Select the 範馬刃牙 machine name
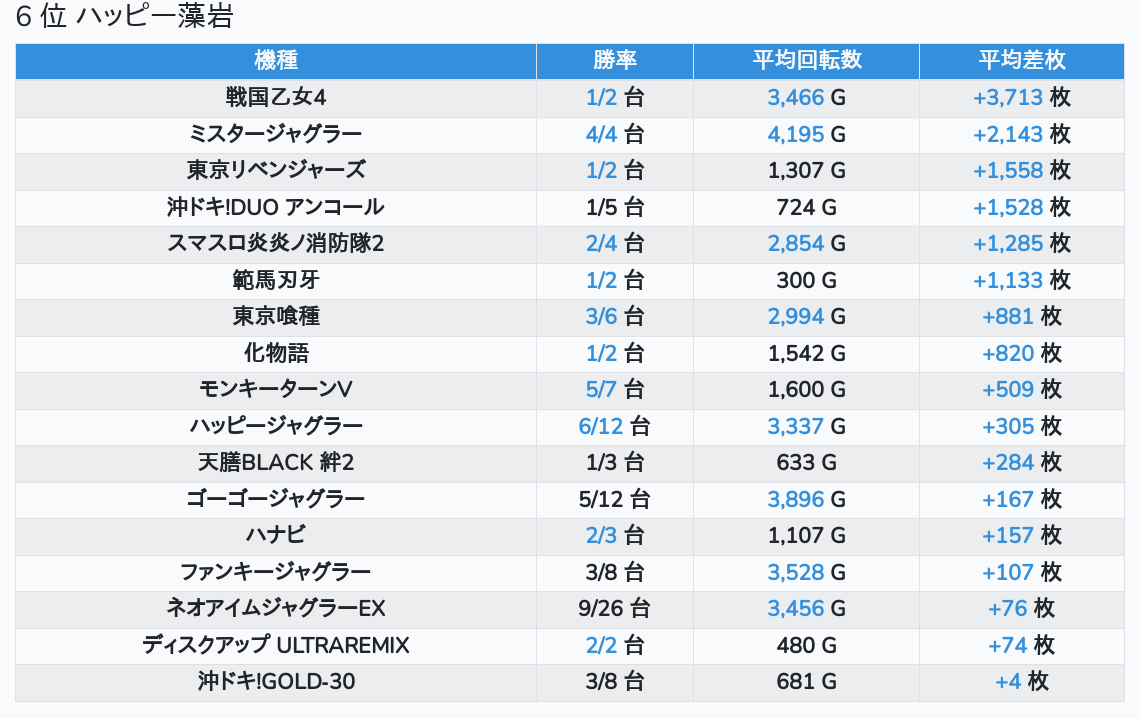 point(276,280)
